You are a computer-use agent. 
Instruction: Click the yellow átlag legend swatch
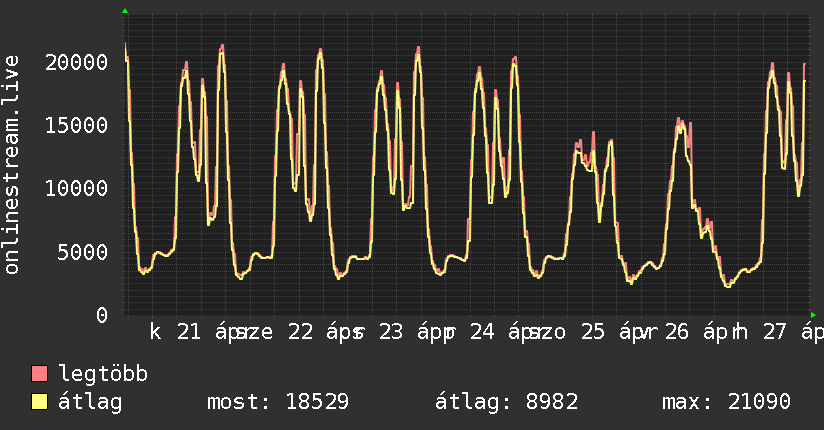point(39,402)
